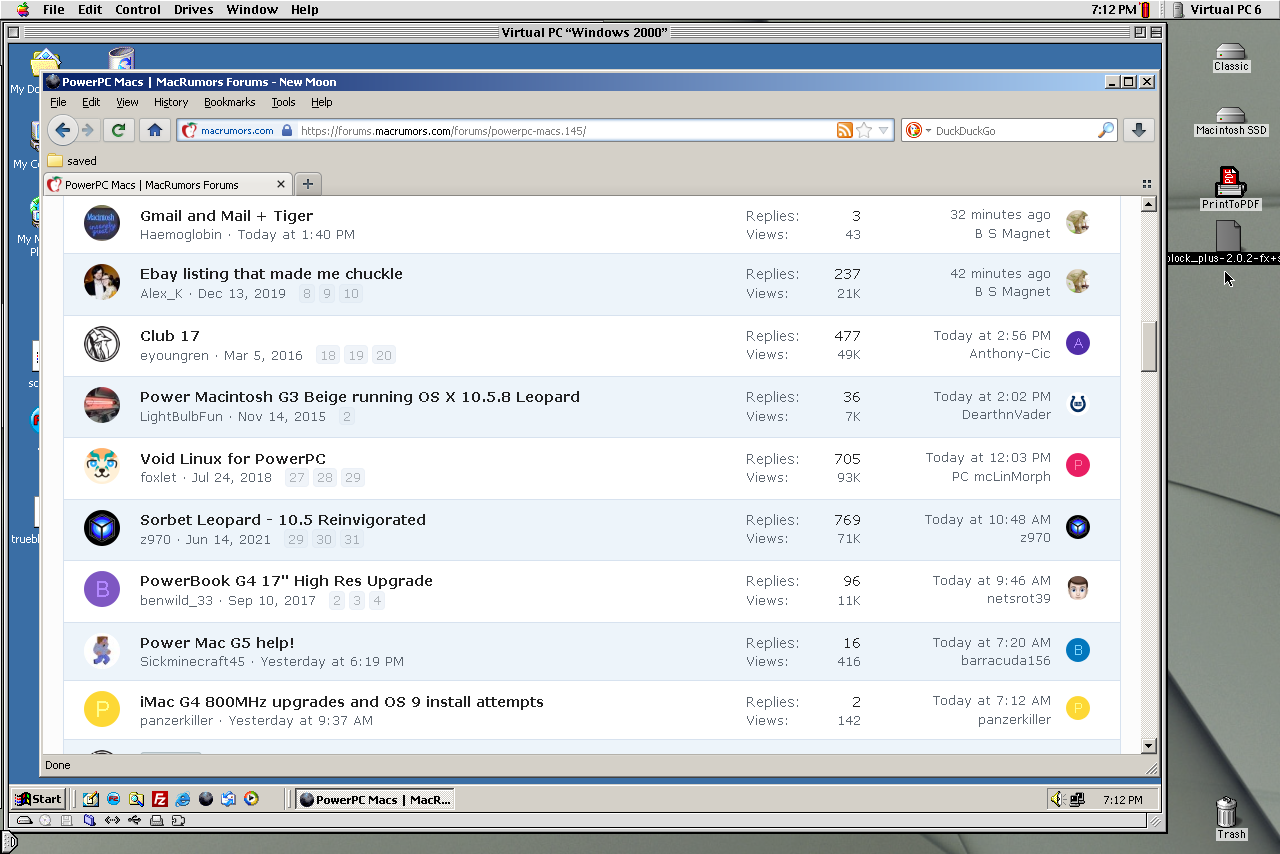
Task: Open the Tools menu
Action: pos(284,102)
